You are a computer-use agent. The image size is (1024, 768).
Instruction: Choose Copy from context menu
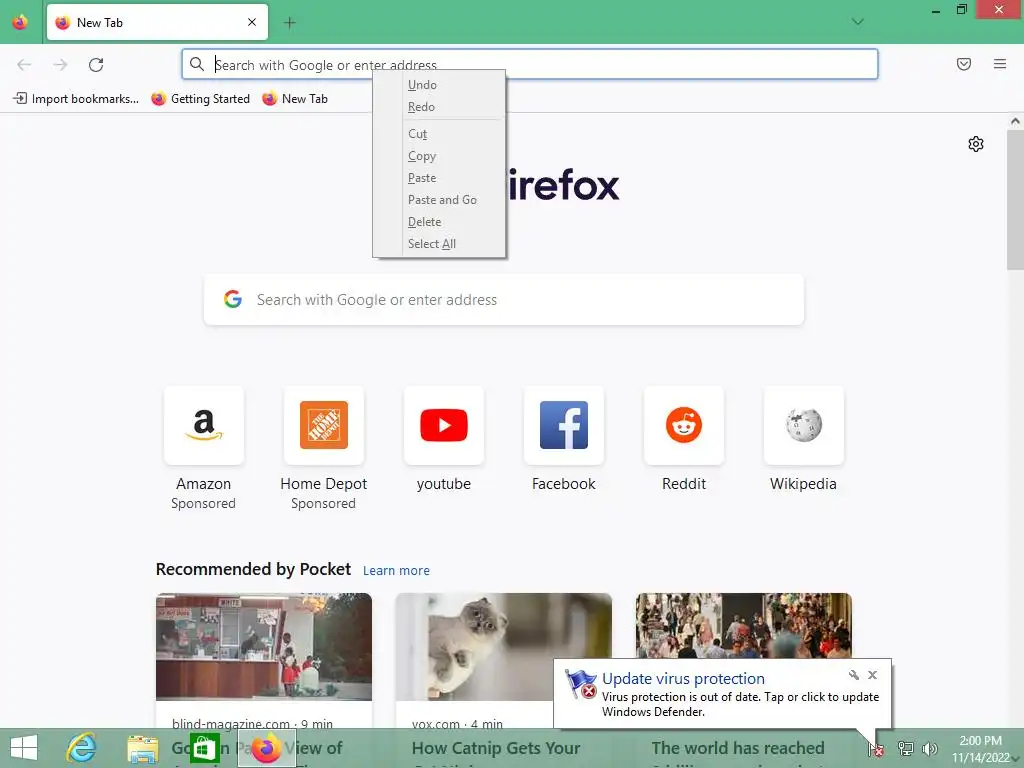click(x=439, y=156)
